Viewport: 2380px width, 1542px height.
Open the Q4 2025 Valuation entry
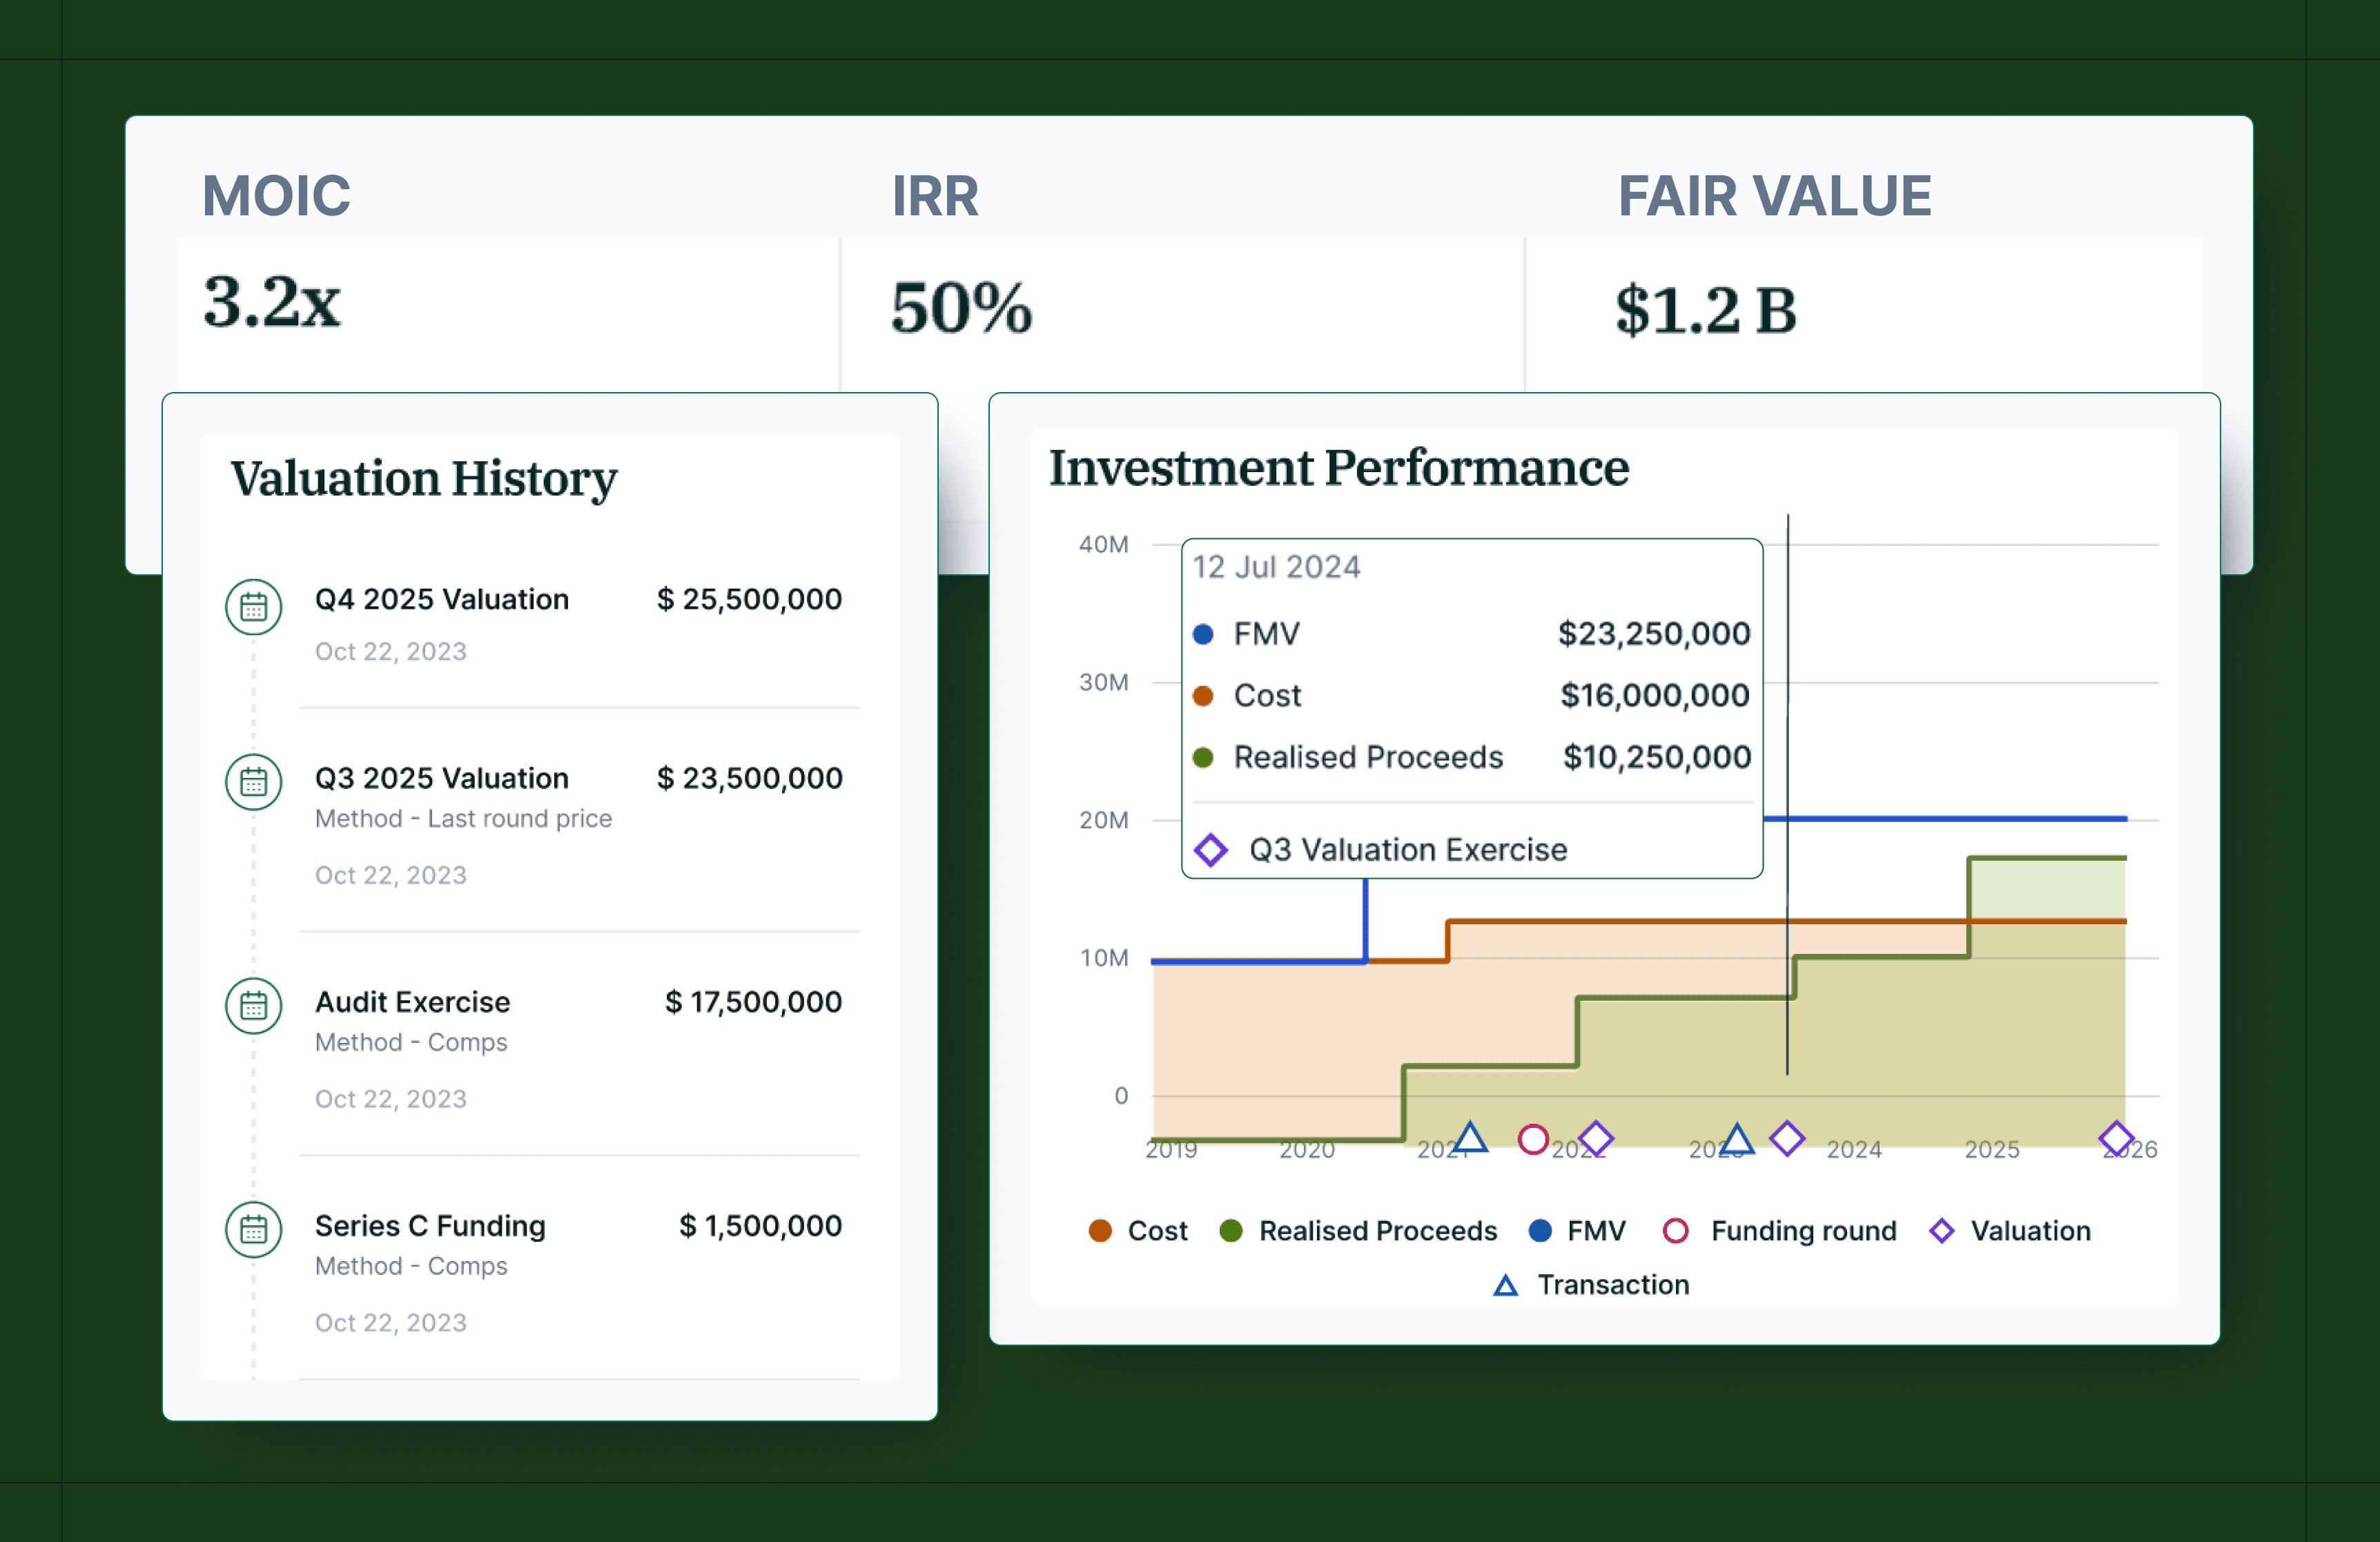(x=441, y=599)
